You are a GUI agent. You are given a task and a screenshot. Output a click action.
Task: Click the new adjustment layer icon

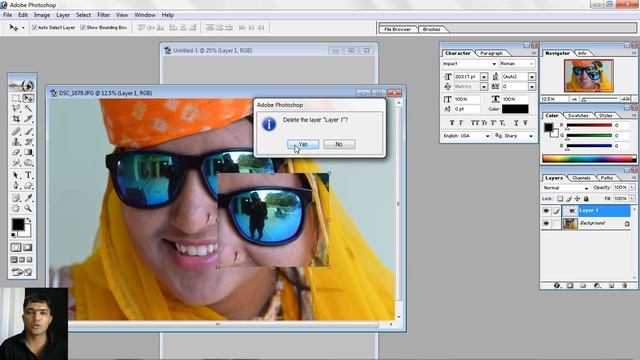click(597, 285)
